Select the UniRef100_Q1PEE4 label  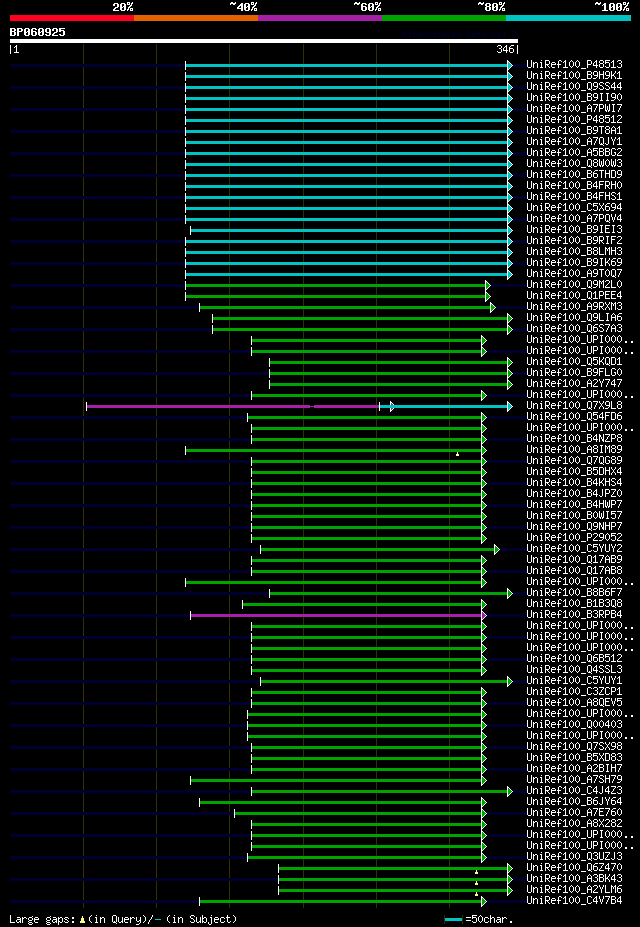click(574, 296)
